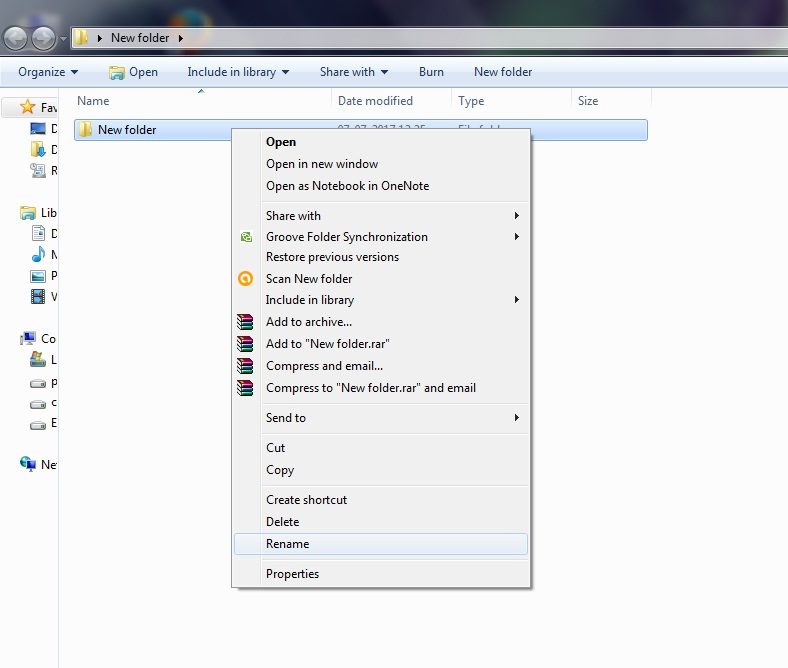This screenshot has width=788, height=668.
Task: Click the Groove Folder Synchronization icon
Action: (245, 237)
